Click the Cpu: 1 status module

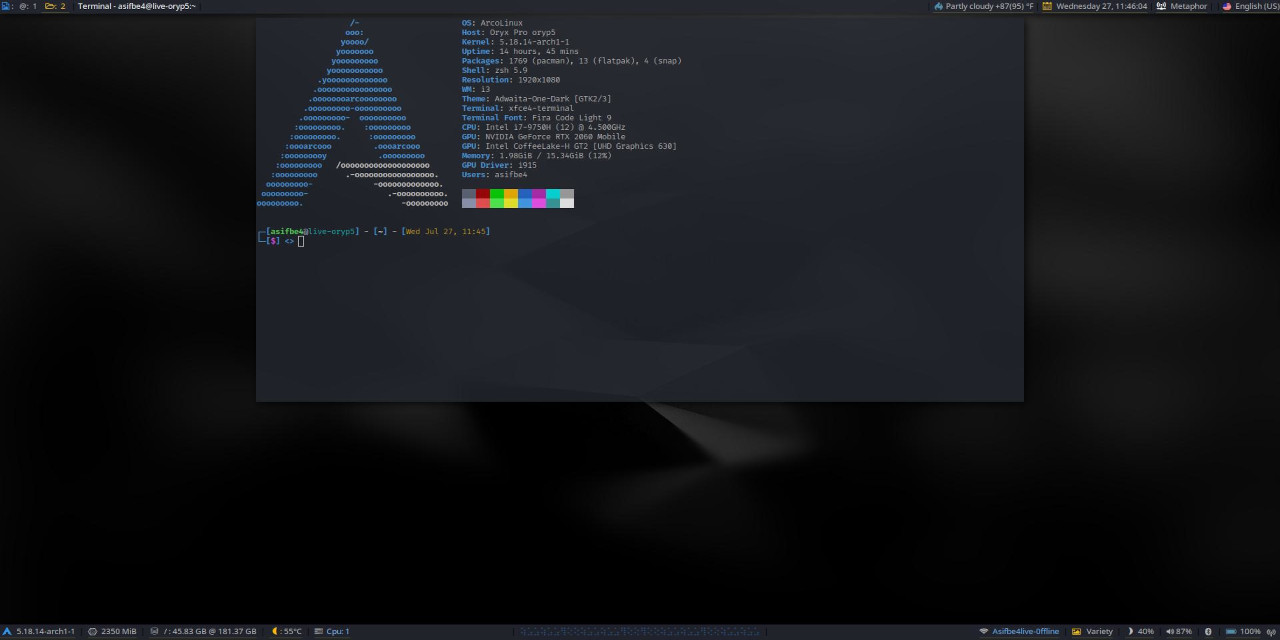pos(331,632)
